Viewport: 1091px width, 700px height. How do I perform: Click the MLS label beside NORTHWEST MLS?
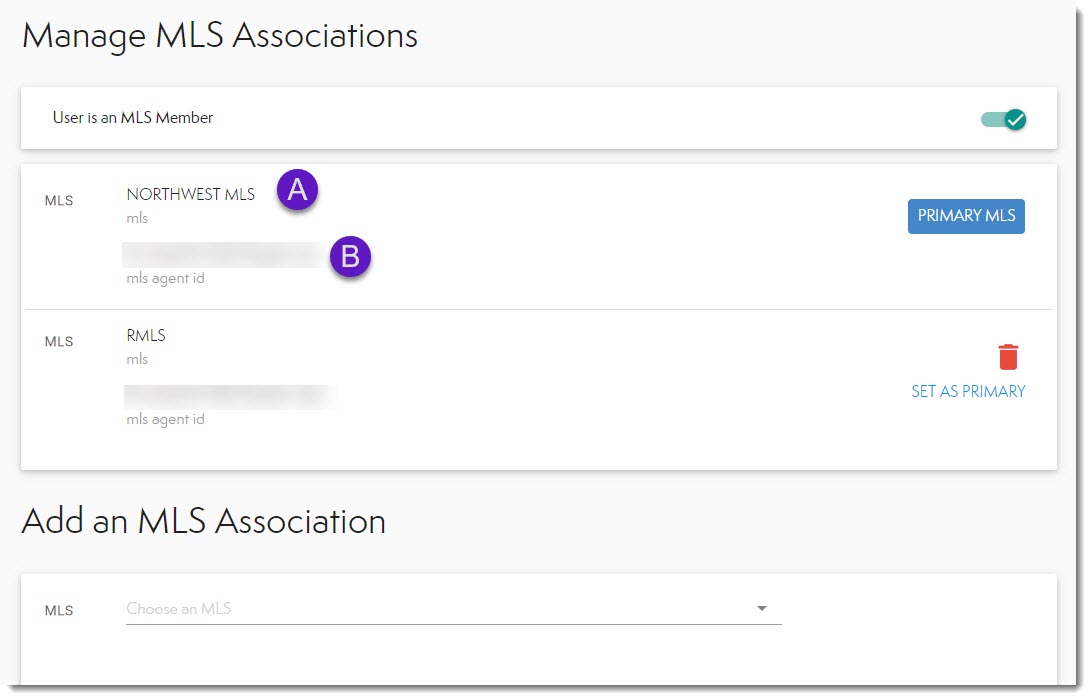pos(59,201)
